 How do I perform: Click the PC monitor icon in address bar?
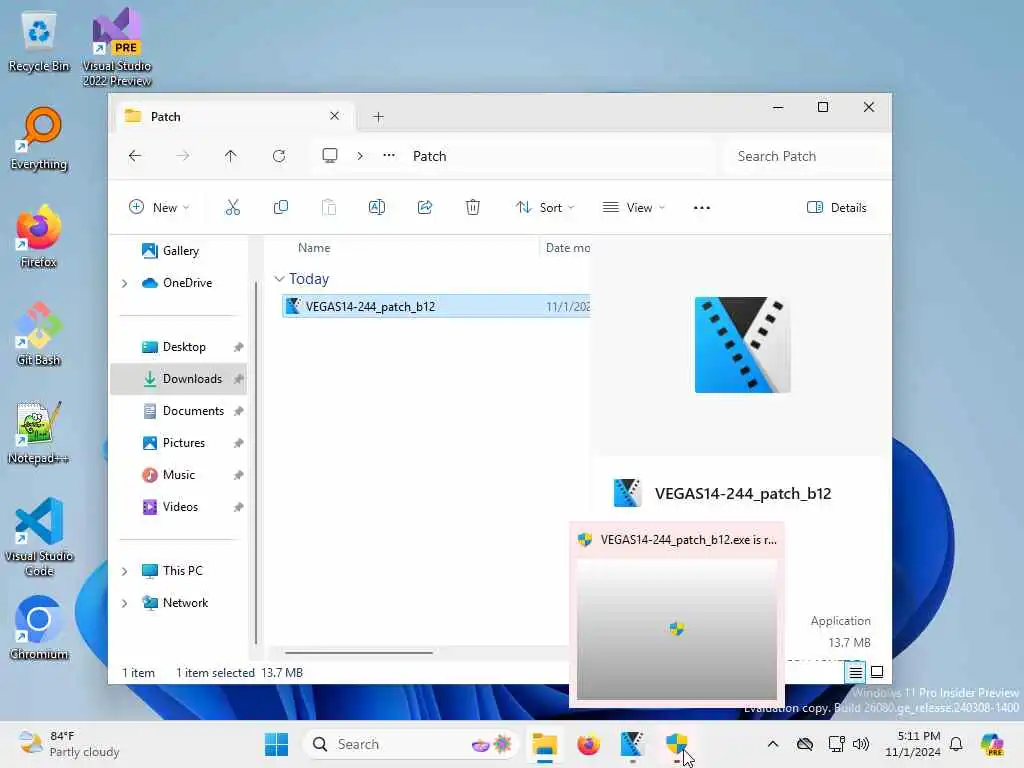pos(330,155)
